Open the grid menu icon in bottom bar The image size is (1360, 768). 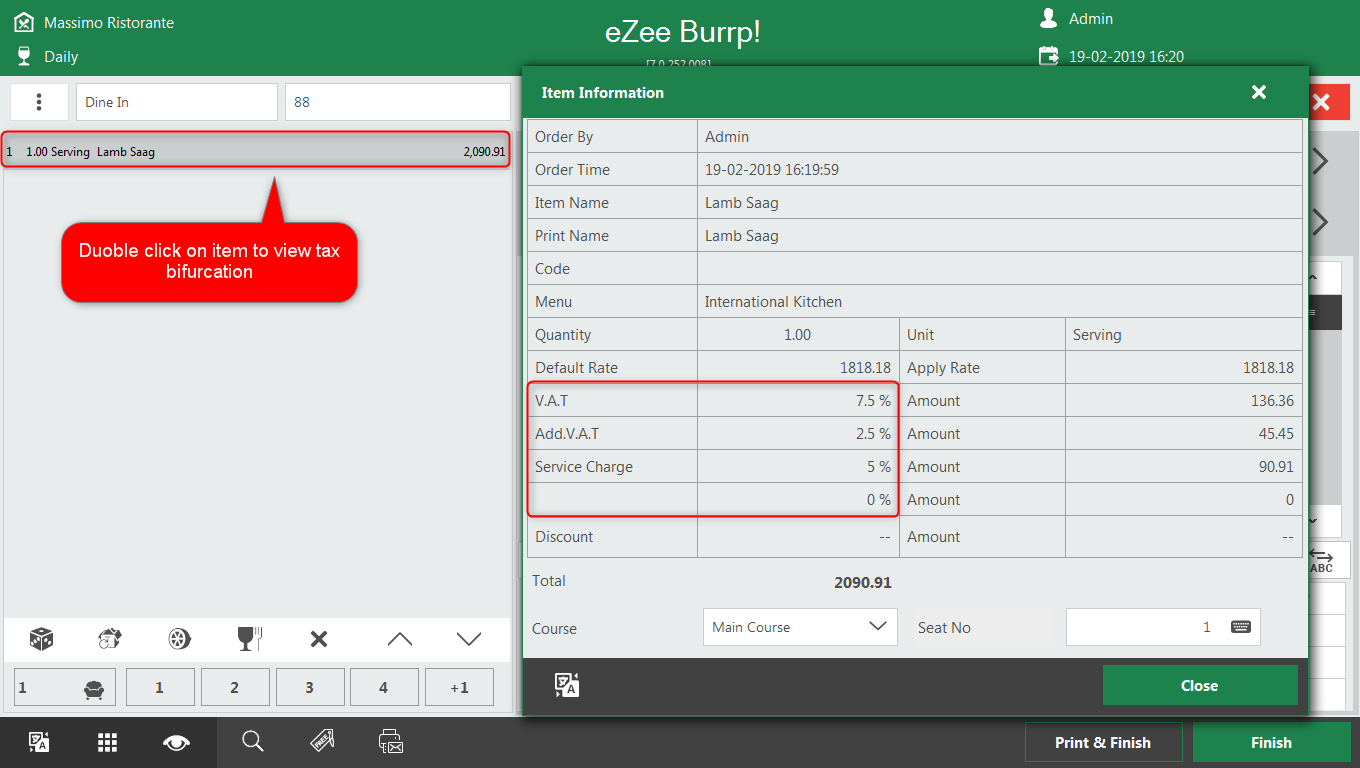pyautogui.click(x=108, y=742)
